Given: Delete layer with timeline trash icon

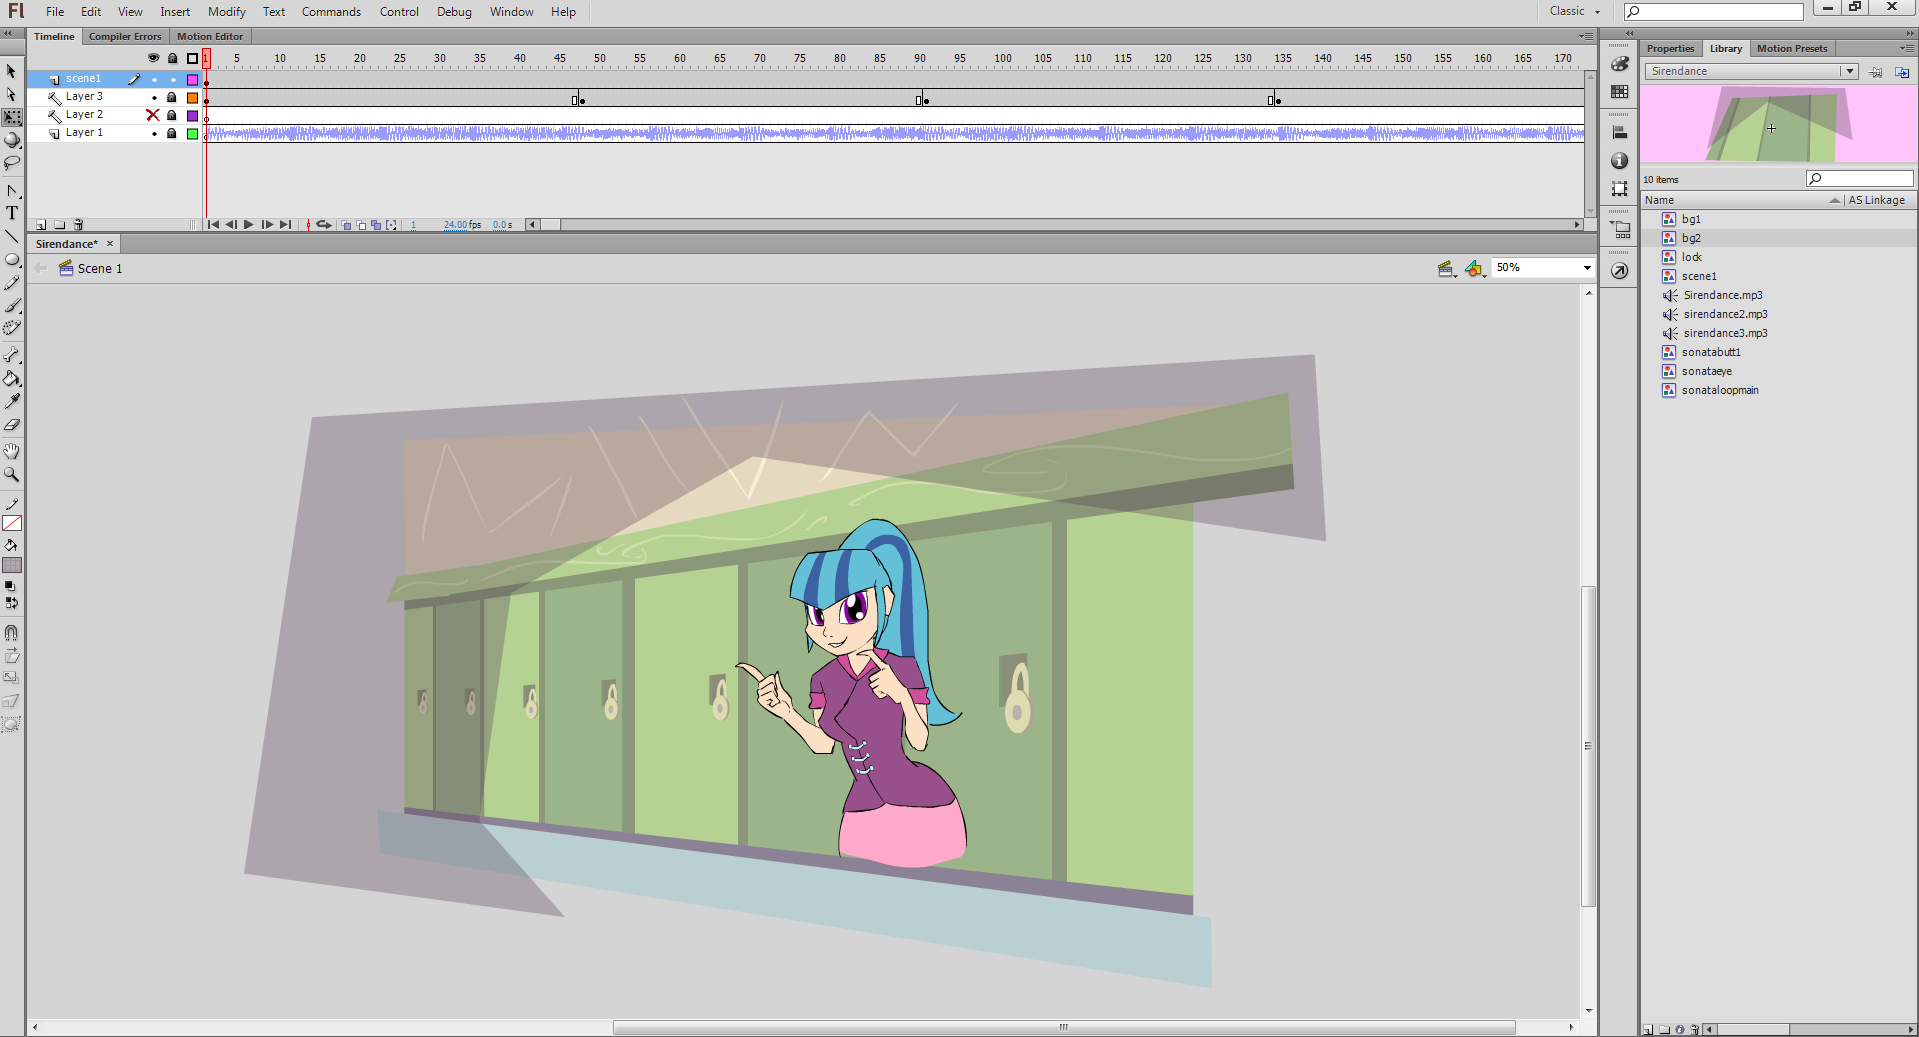Looking at the screenshot, I should (79, 225).
